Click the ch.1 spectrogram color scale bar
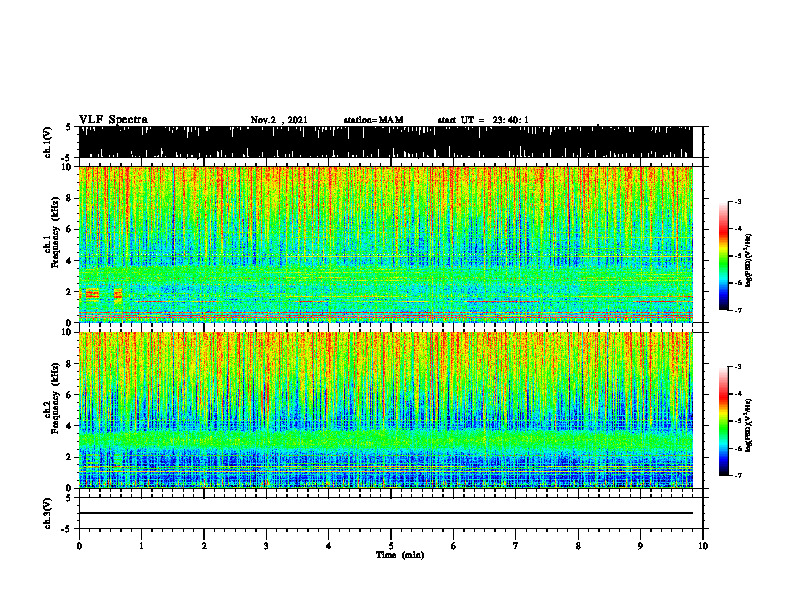Image resolution: width=792 pixels, height=612 pixels. [723, 256]
